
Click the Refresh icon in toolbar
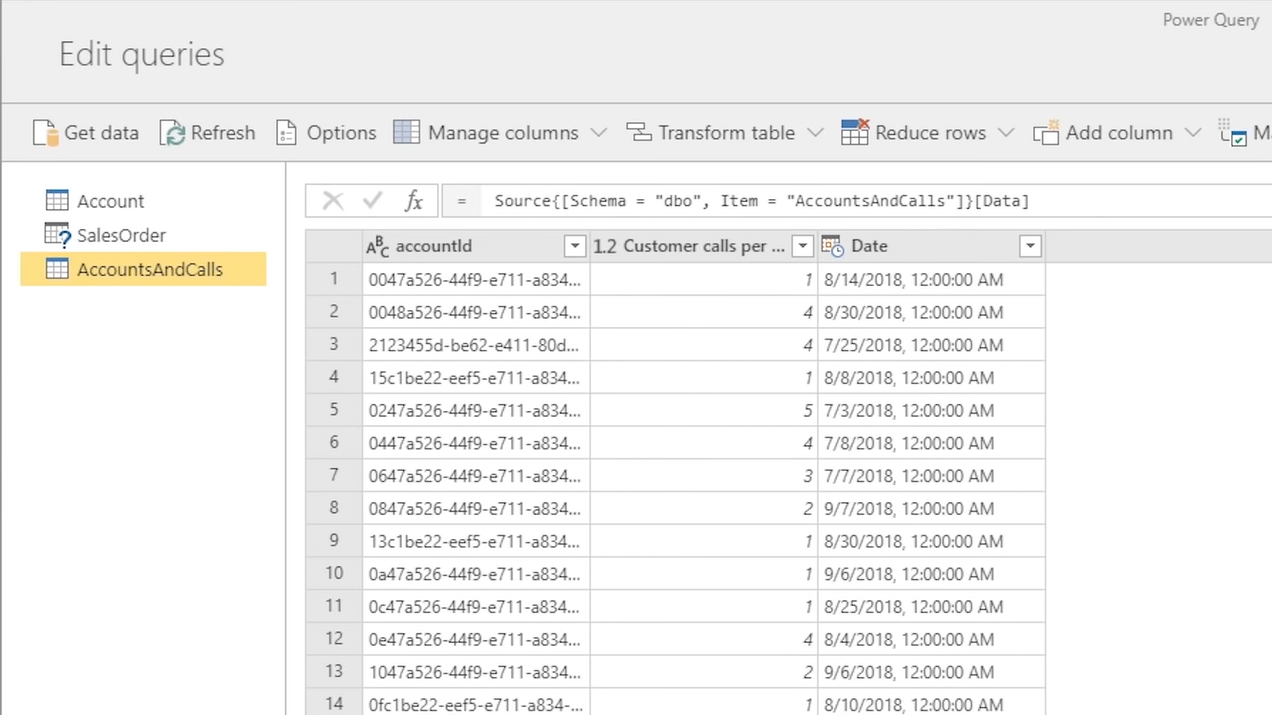tap(172, 133)
